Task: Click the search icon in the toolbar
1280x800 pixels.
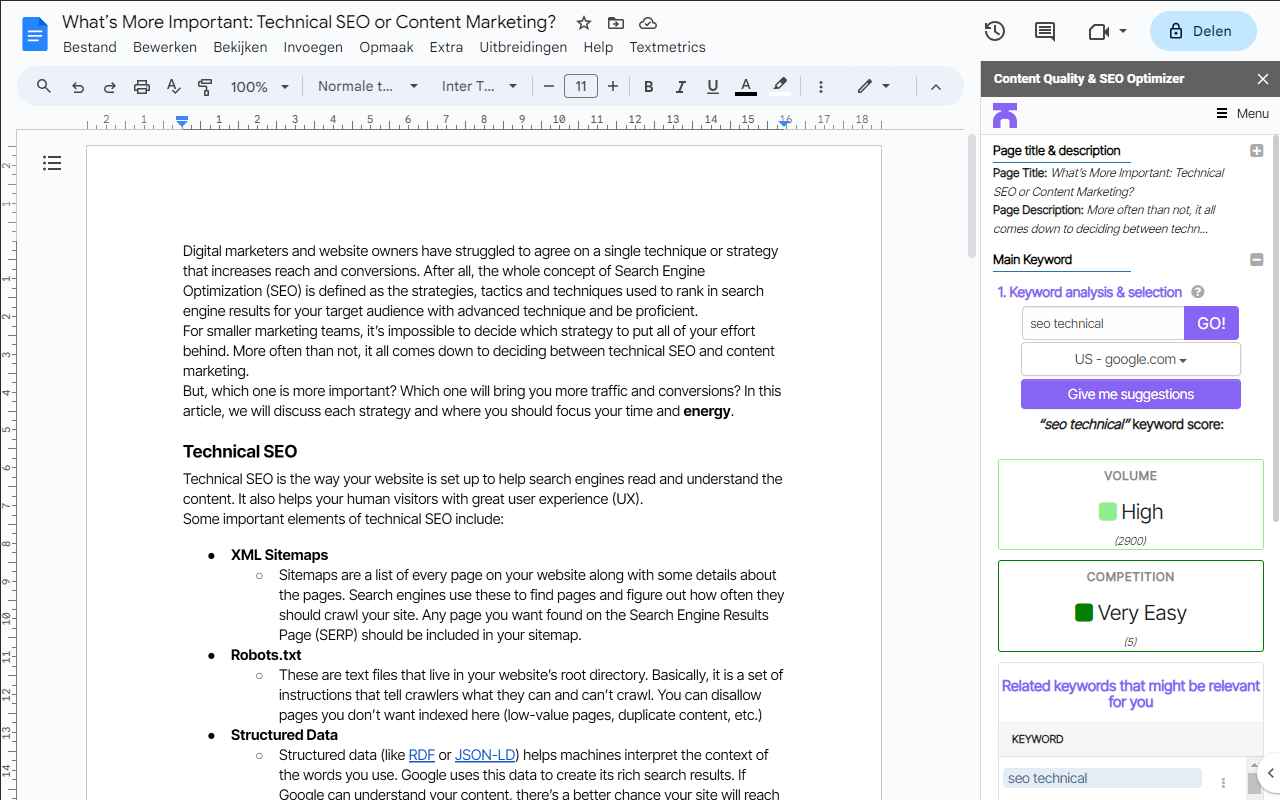Action: [x=43, y=86]
